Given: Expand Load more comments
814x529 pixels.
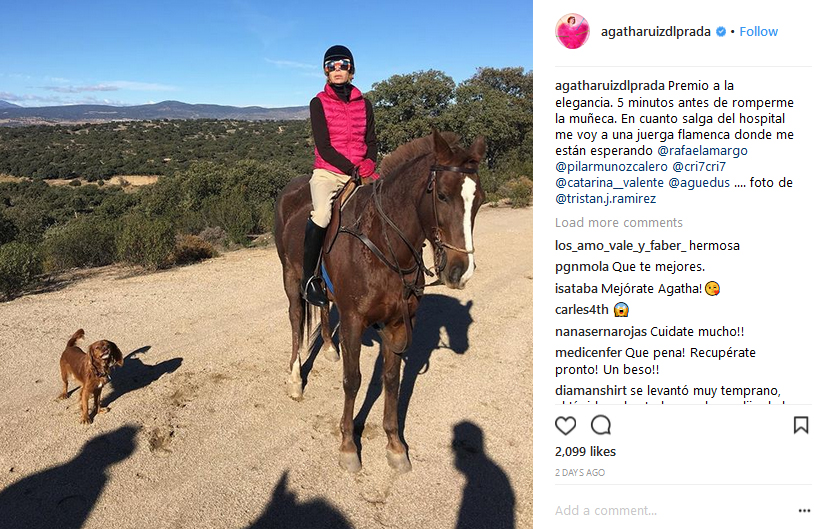Looking at the screenshot, I should tap(619, 223).
